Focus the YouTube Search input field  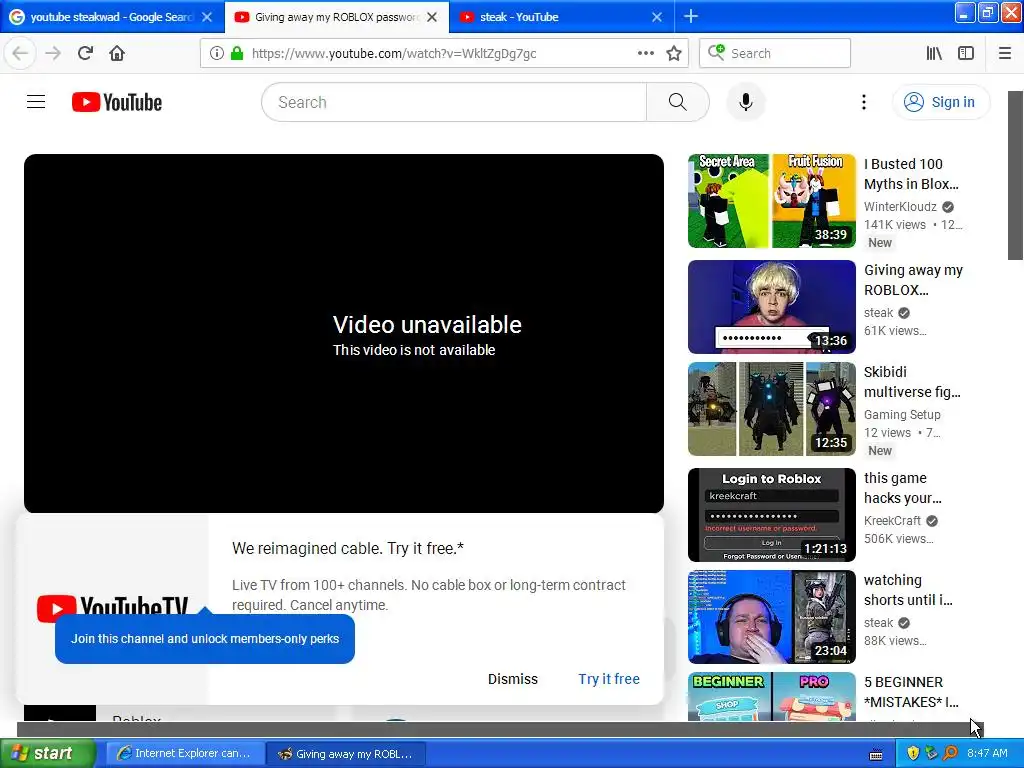click(454, 102)
